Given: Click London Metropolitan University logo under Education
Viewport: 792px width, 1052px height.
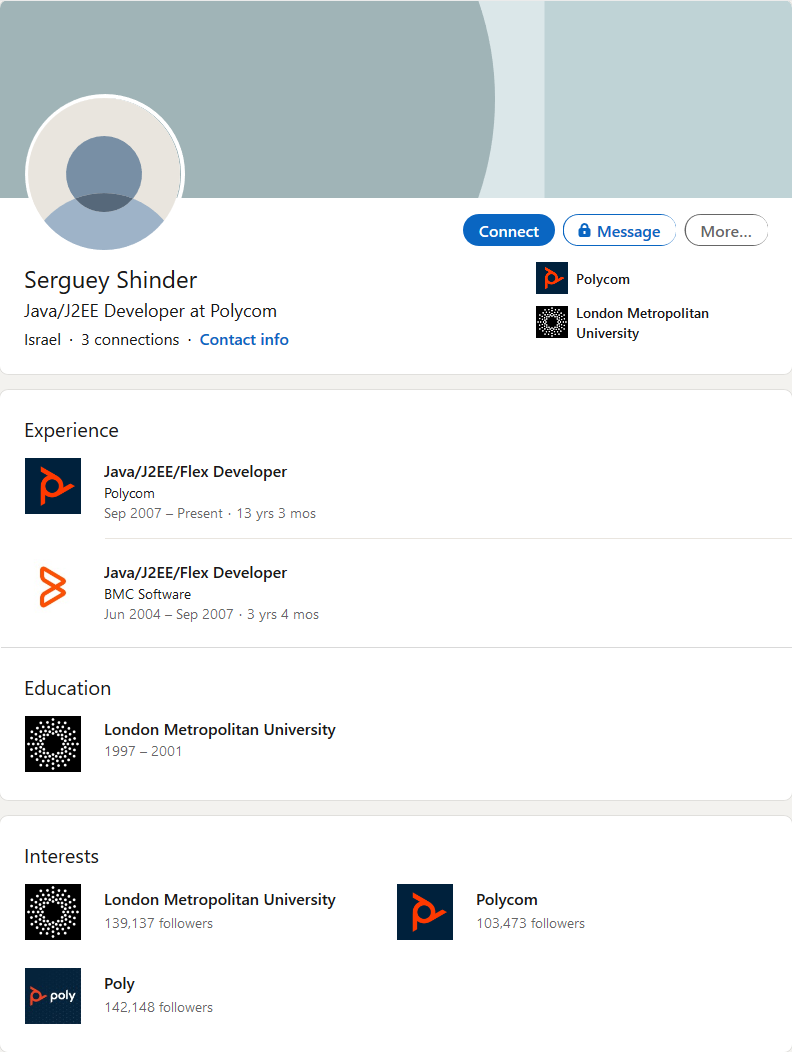Looking at the screenshot, I should point(52,744).
